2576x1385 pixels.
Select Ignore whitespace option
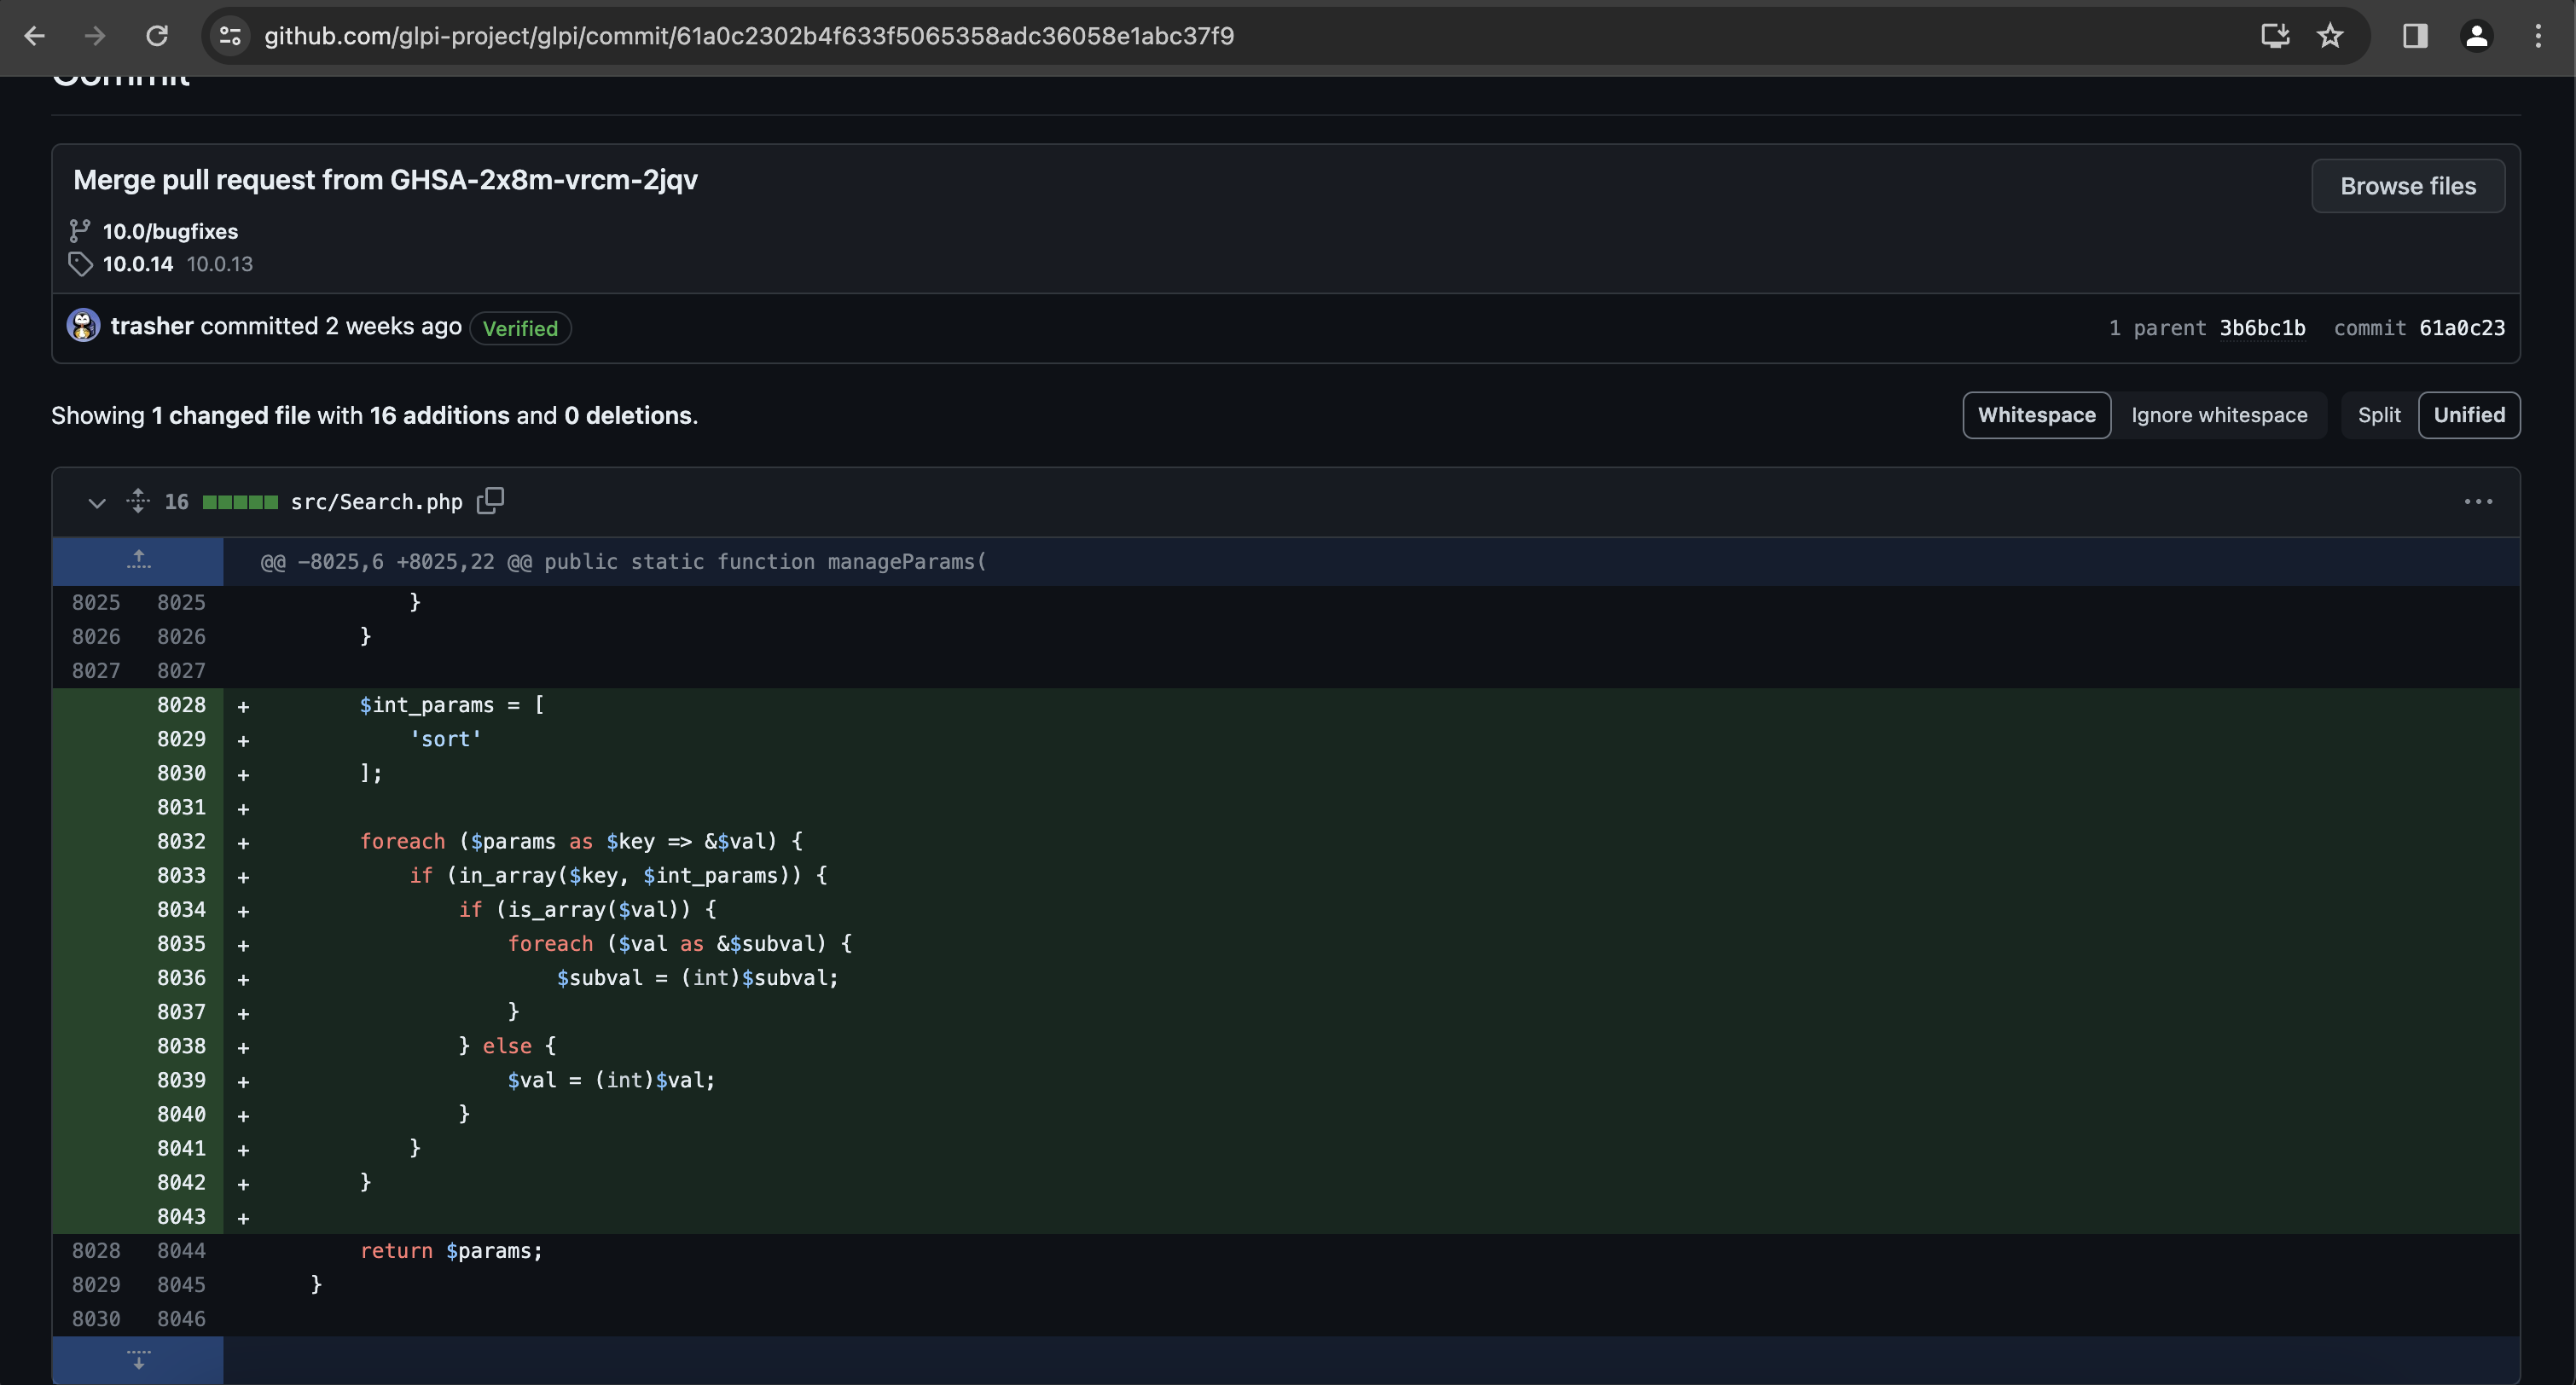[x=2219, y=415]
